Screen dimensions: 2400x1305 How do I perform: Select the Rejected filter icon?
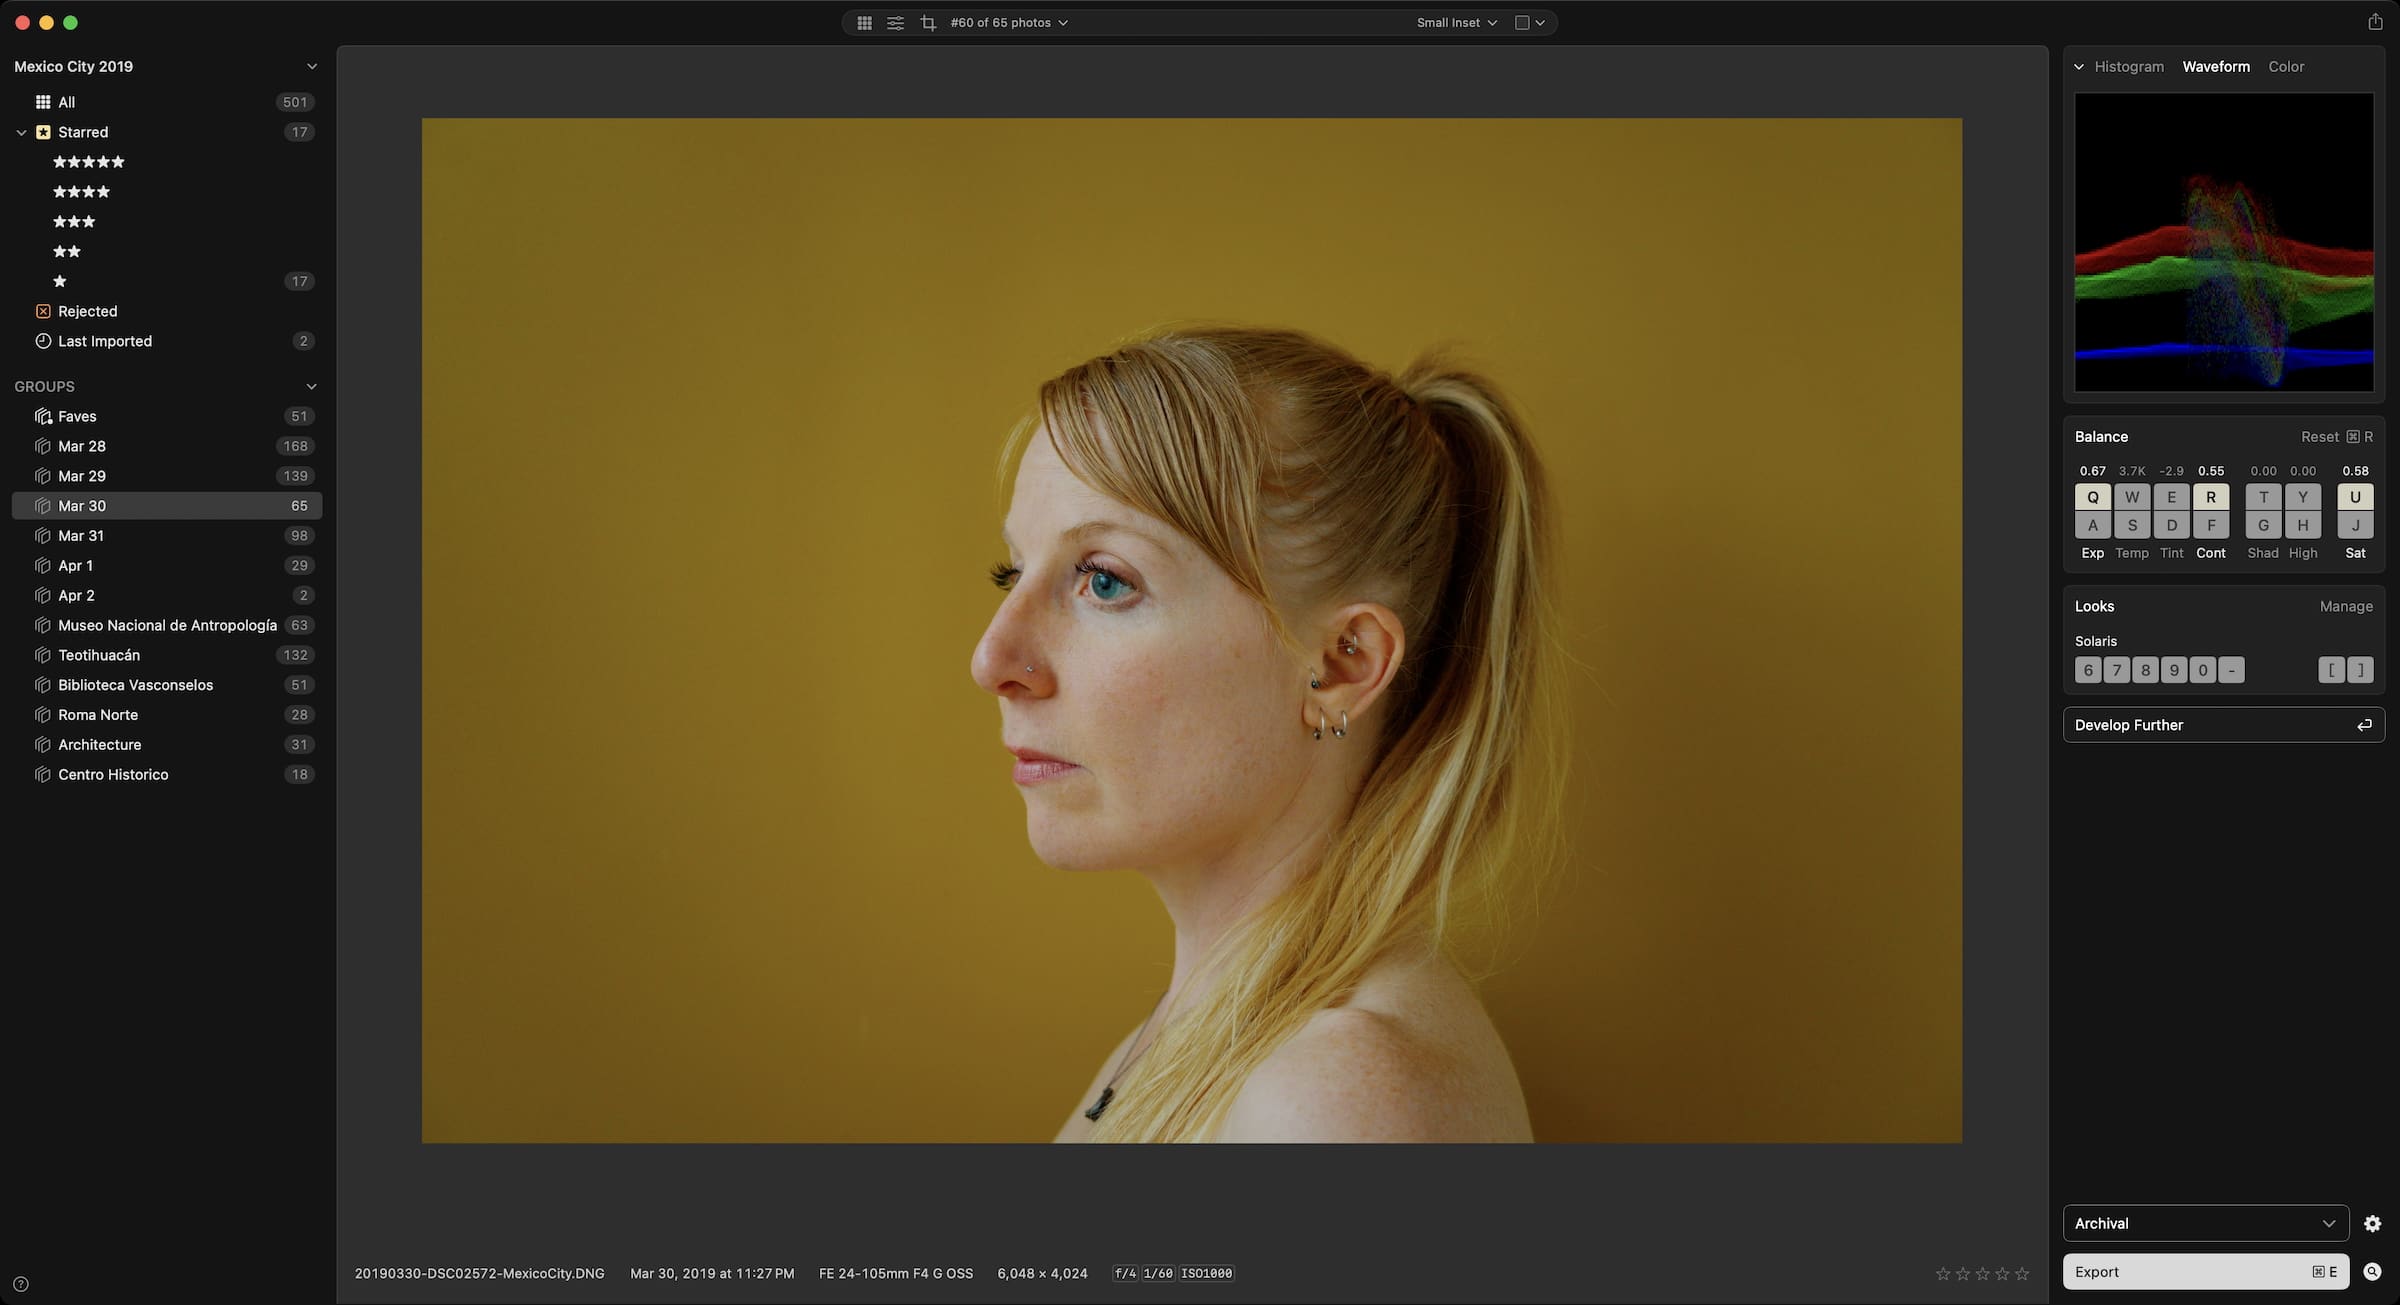[43, 311]
